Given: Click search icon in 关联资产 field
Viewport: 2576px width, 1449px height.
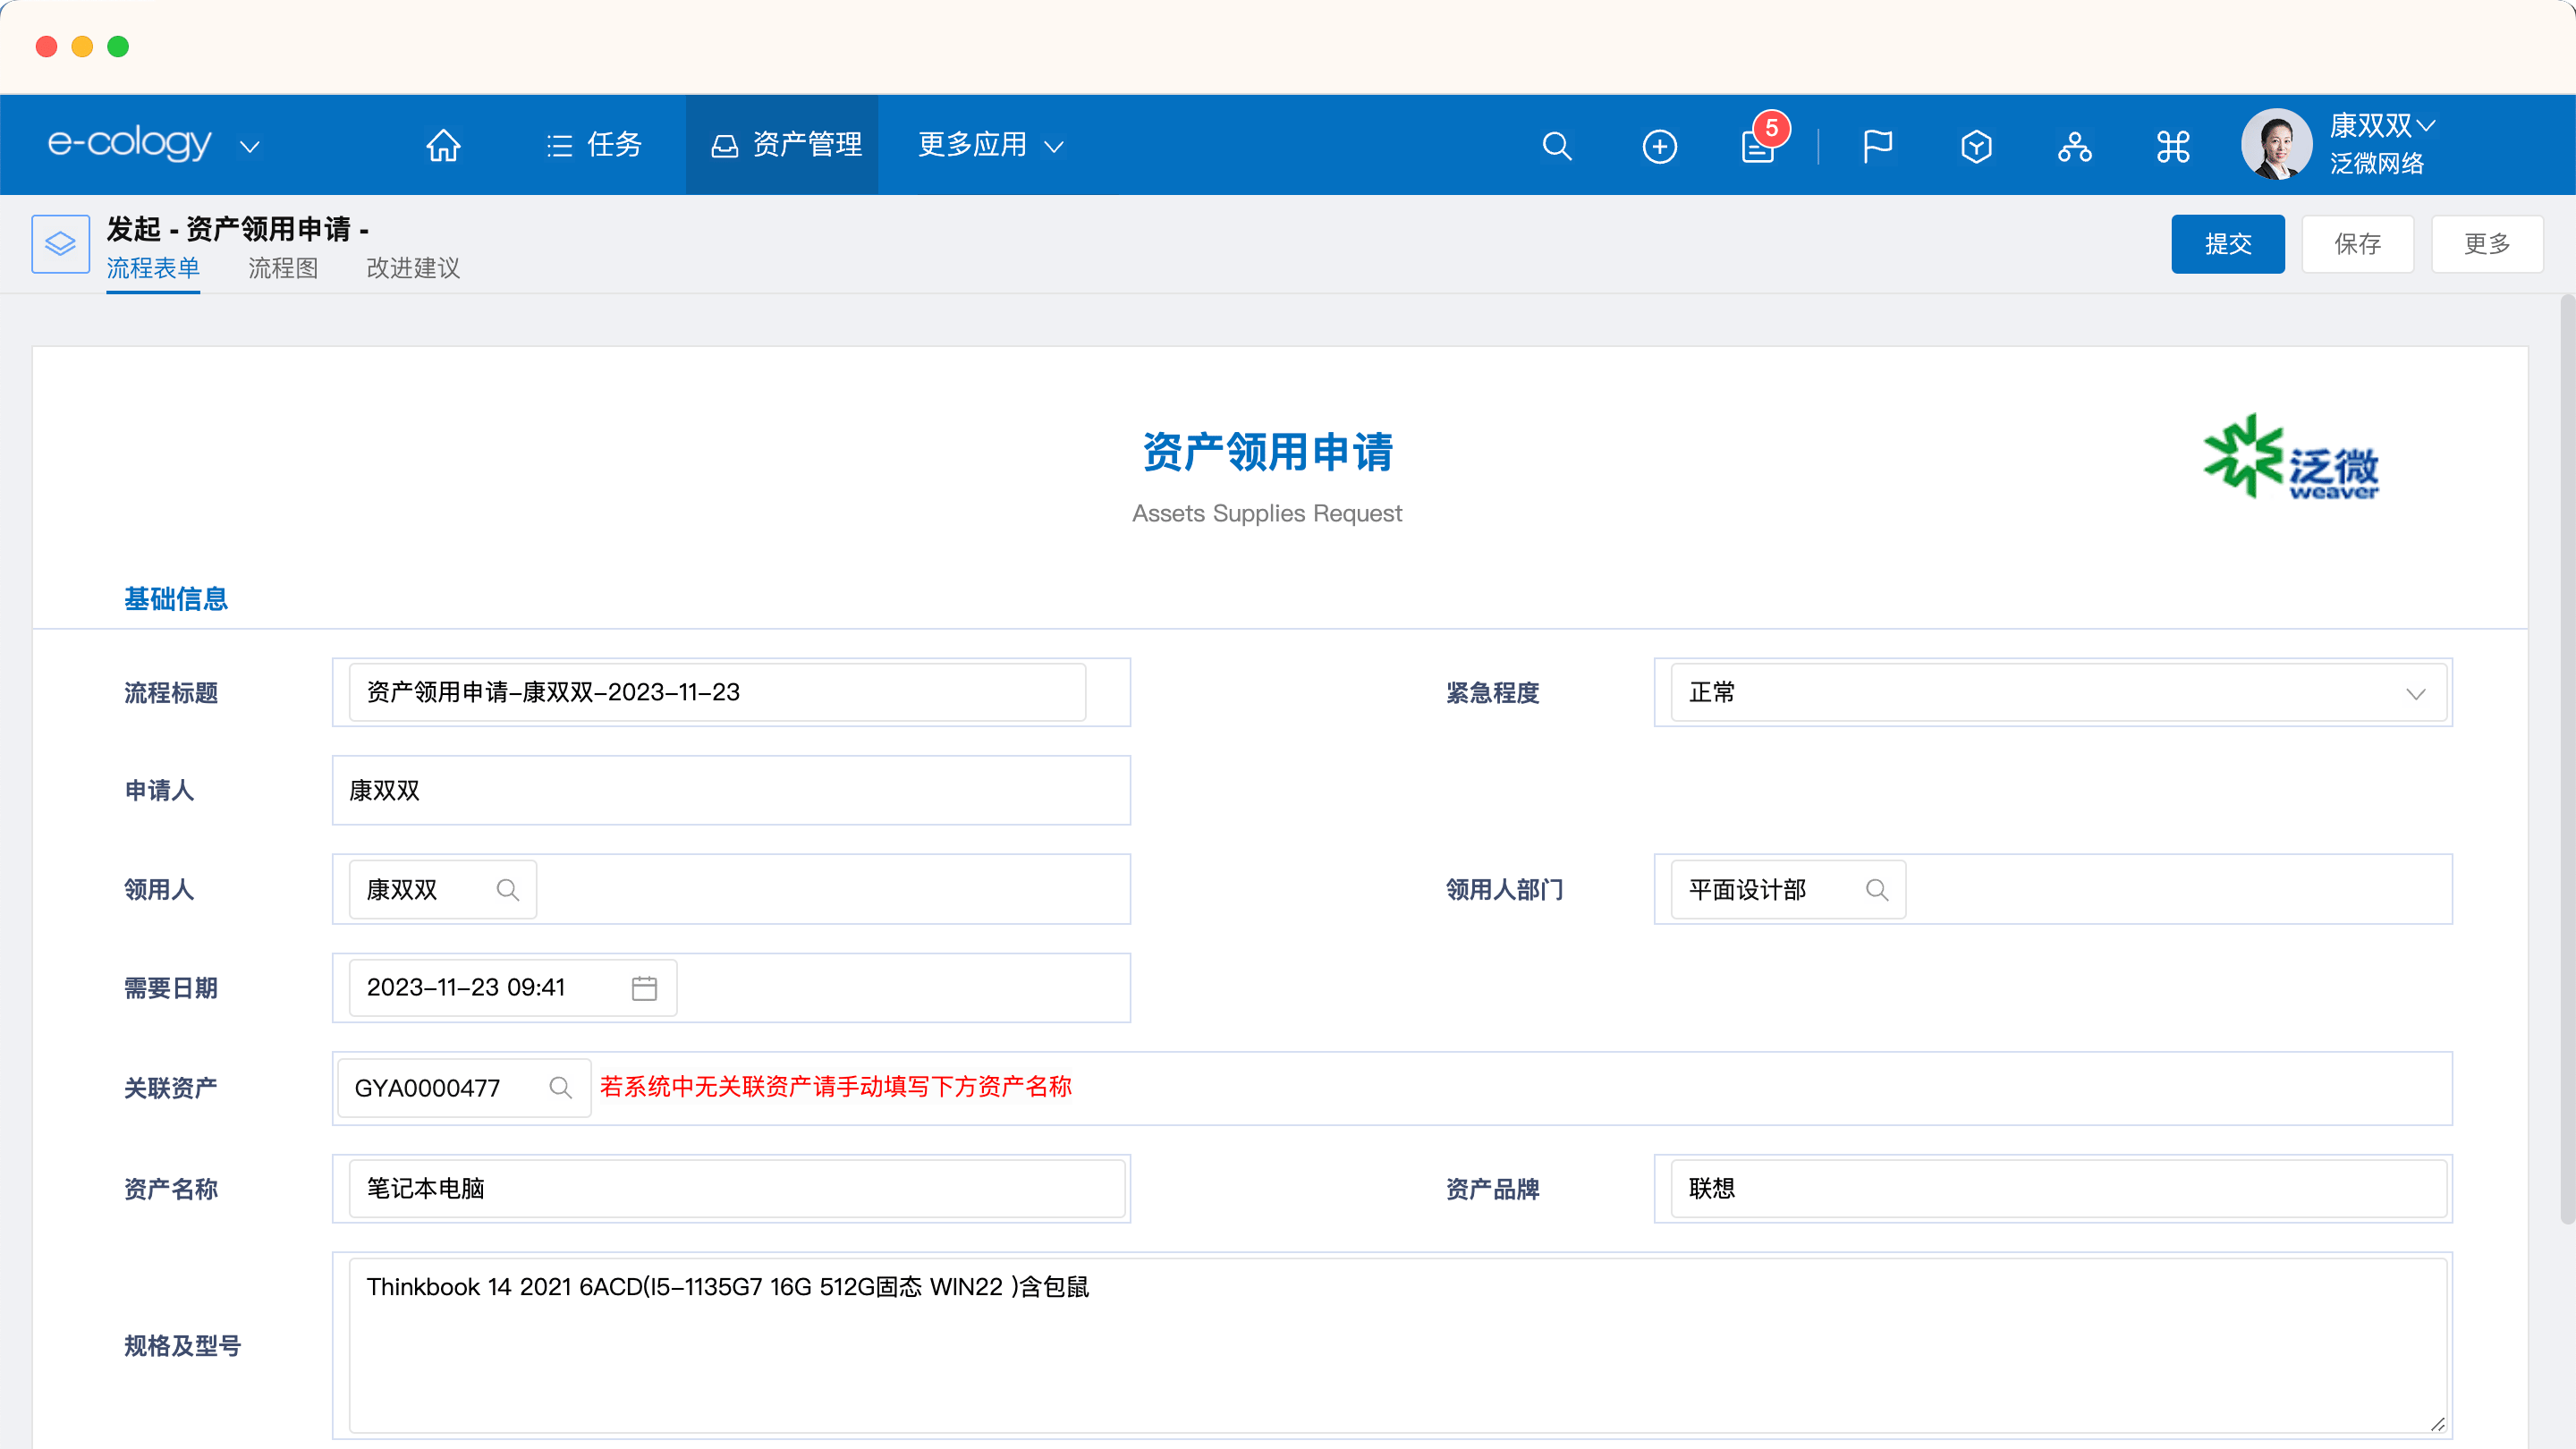Looking at the screenshot, I should [x=560, y=1088].
